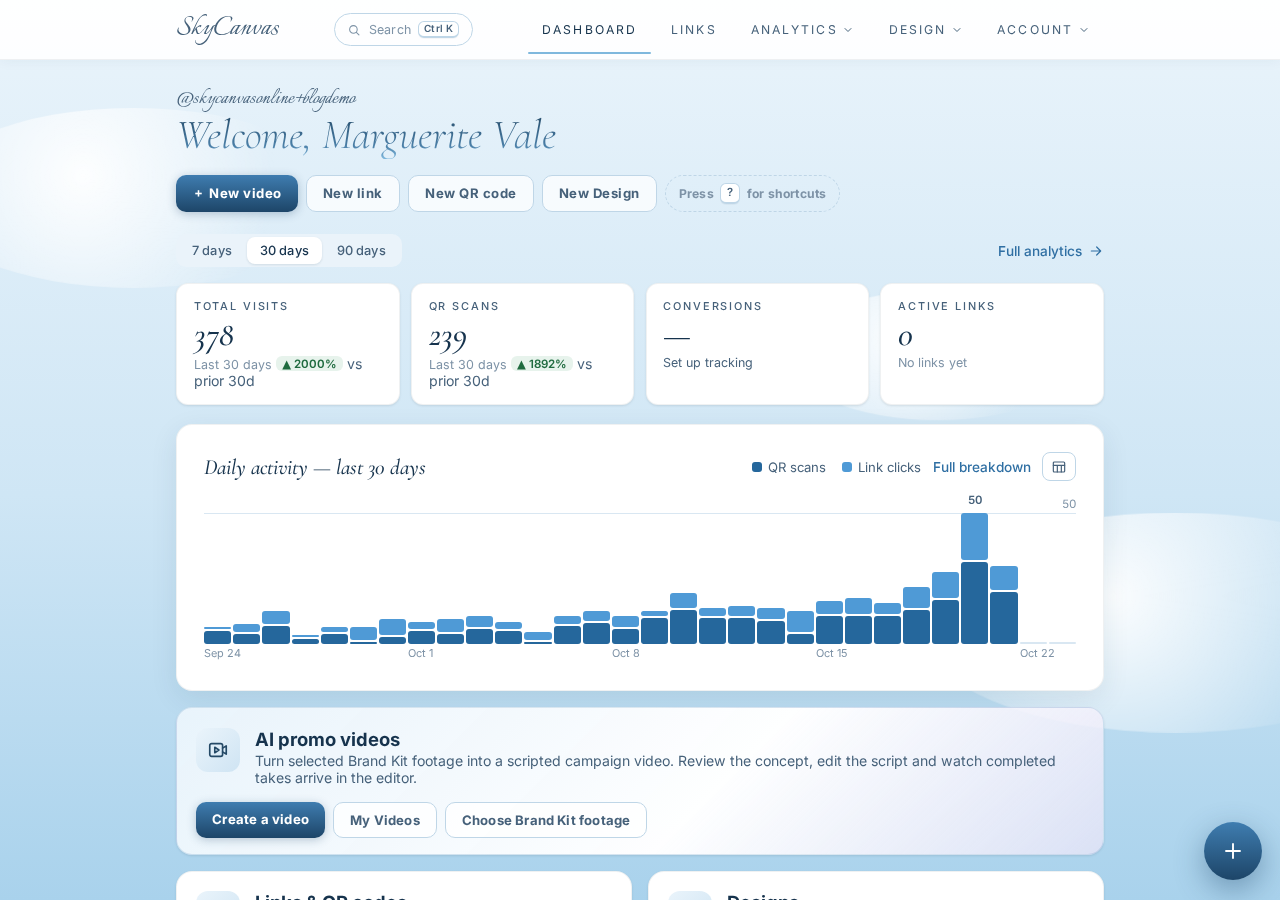Click the question mark shortcut key
Screen dimensions: 1280x900
[x=730, y=193]
